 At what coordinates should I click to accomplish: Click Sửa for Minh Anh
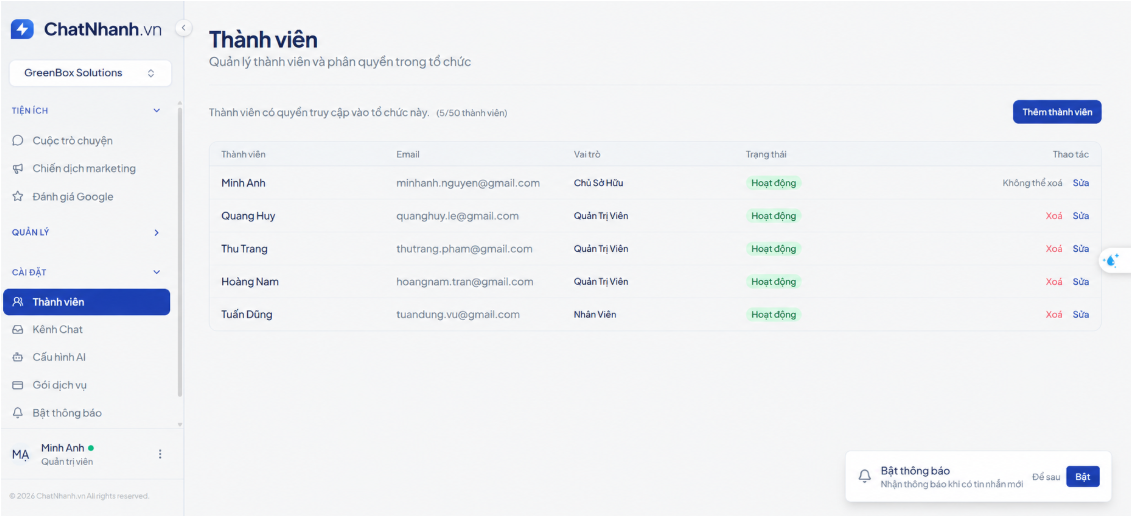tap(1080, 183)
